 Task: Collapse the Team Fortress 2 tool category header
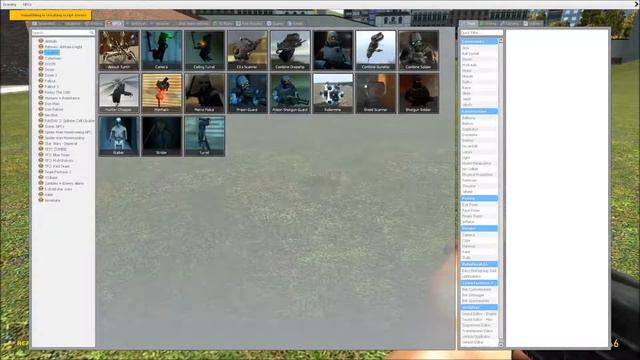(x=479, y=282)
